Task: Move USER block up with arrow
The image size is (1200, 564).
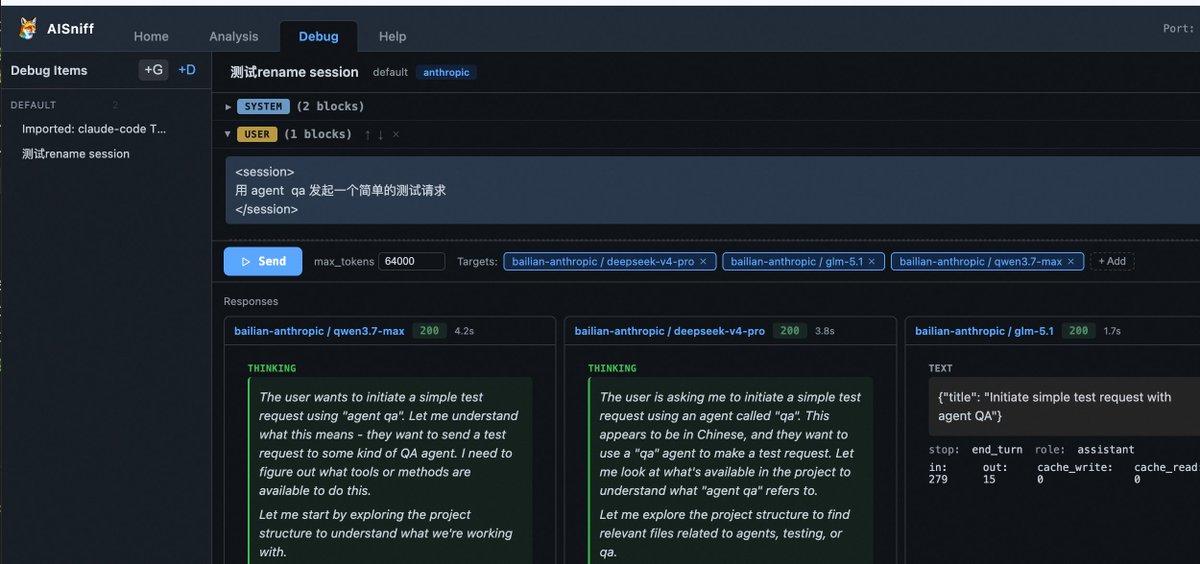Action: pos(368,134)
